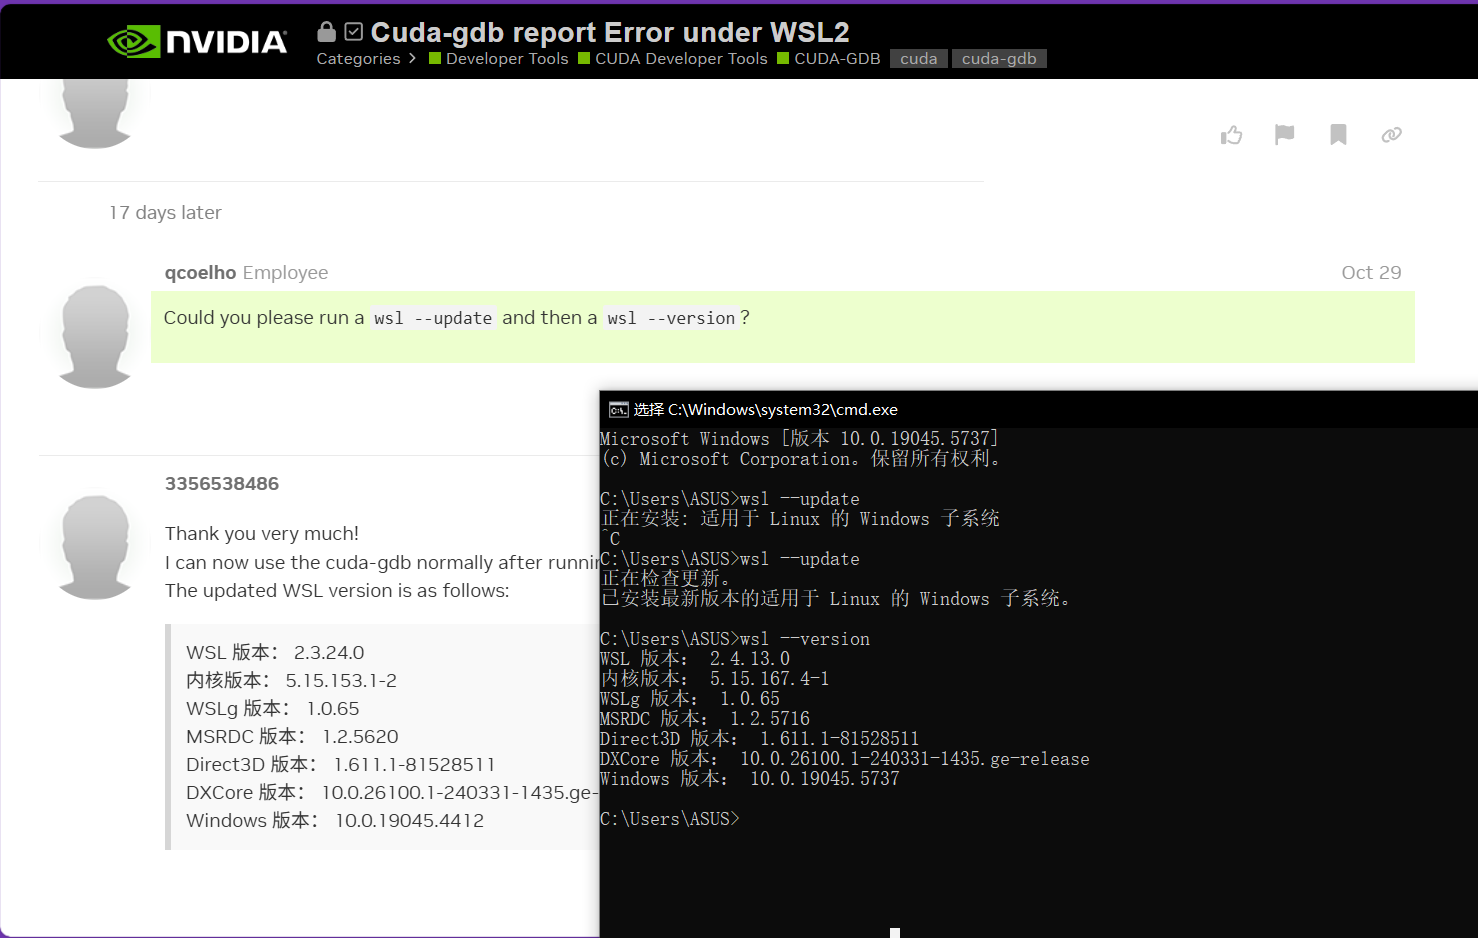Image resolution: width=1478 pixels, height=938 pixels.
Task: Click the breadcrumb arrow after Categories
Action: [x=412, y=59]
